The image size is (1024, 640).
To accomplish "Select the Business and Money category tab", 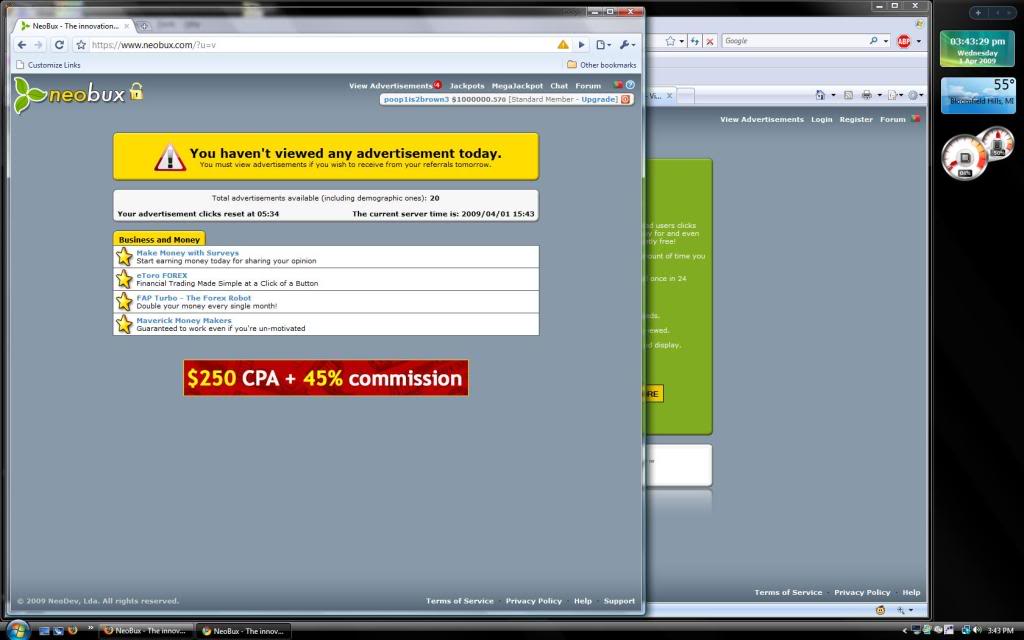I will click(159, 239).
